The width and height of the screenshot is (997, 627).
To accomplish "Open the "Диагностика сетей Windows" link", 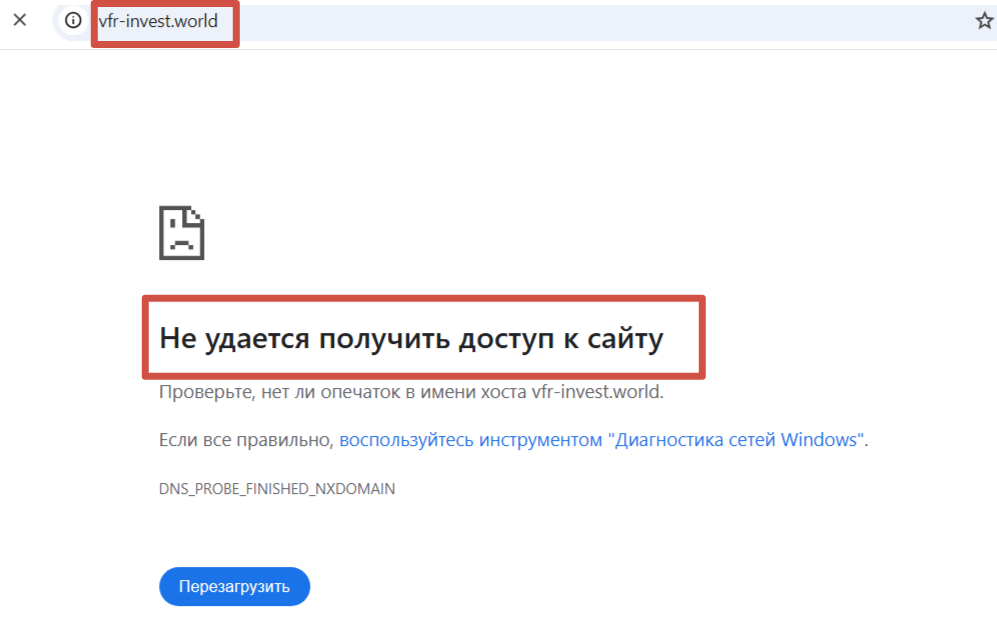I will point(603,439).
